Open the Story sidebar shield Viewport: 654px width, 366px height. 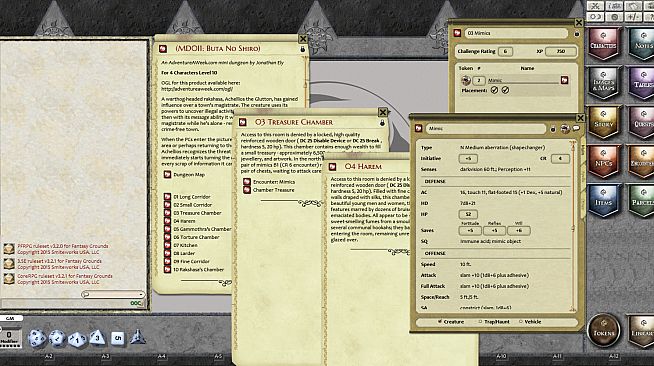603,123
